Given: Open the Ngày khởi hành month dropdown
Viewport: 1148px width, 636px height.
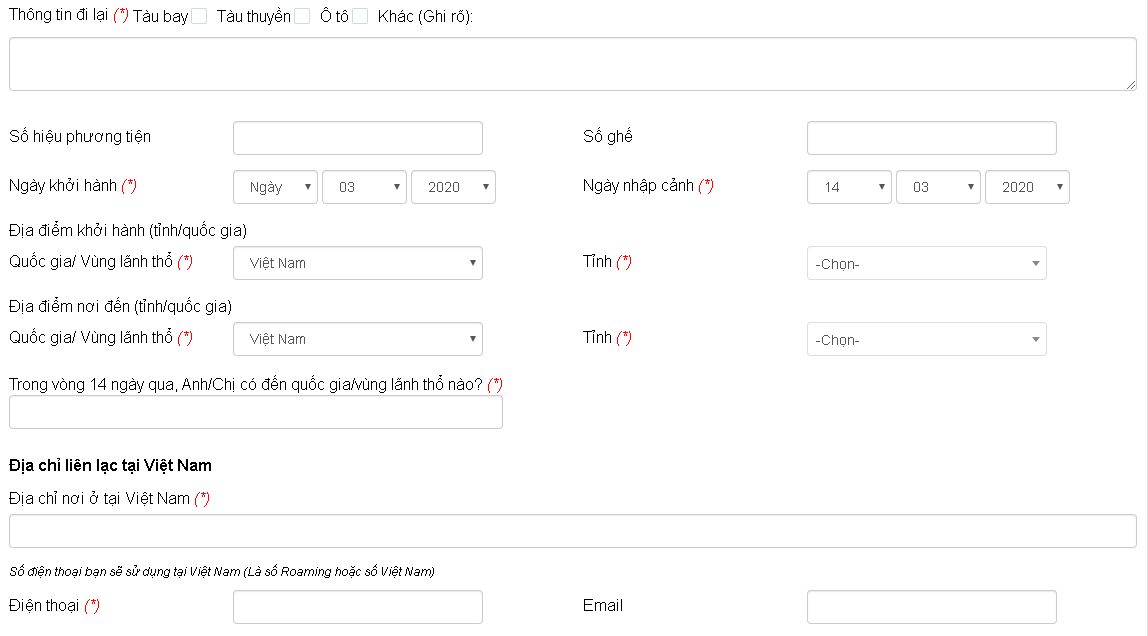Looking at the screenshot, I should (365, 187).
